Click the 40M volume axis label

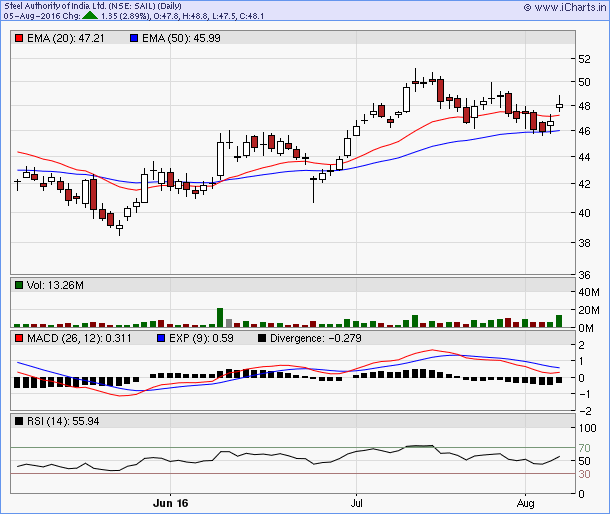589,292
